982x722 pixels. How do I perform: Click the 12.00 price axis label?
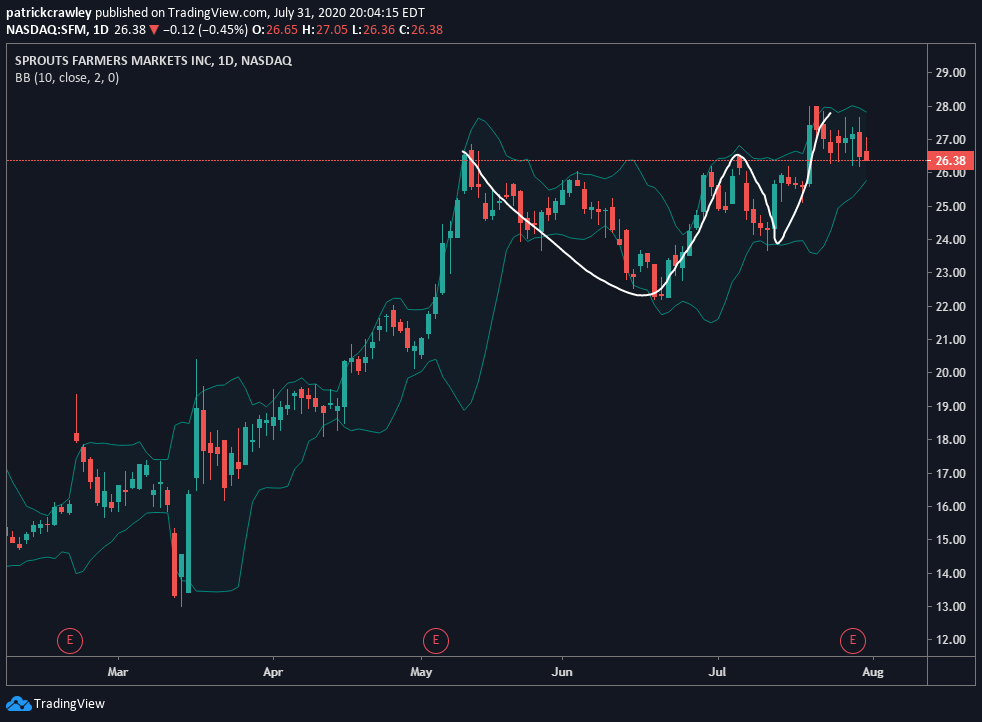click(950, 641)
